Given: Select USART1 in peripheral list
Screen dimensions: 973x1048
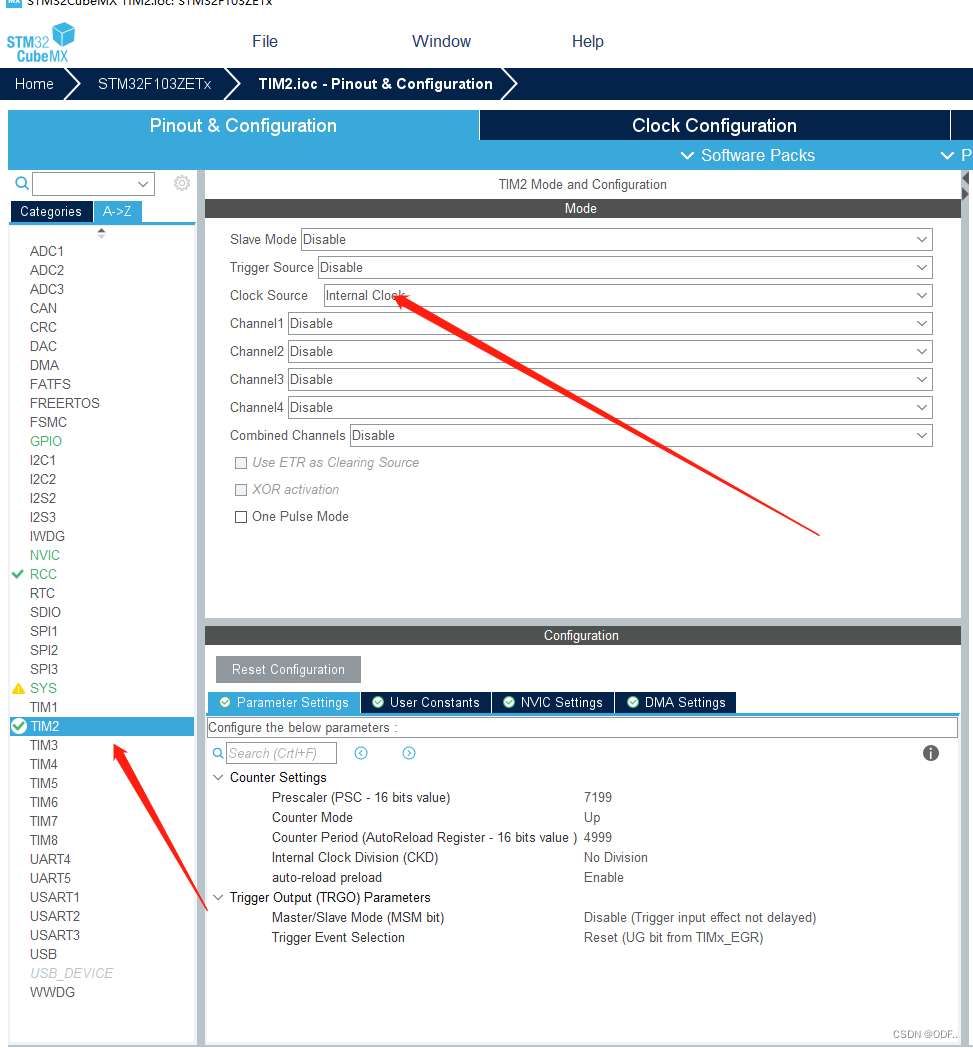Looking at the screenshot, I should pos(55,897).
